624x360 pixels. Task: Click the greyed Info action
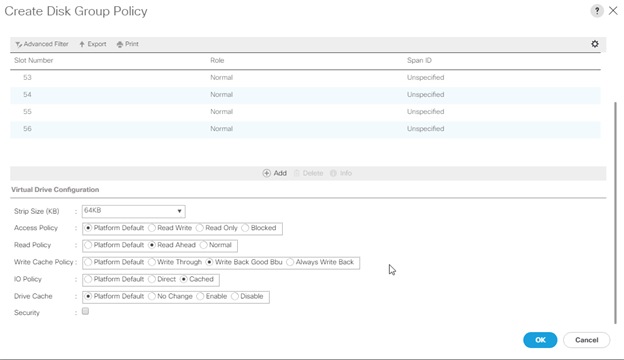[341, 173]
